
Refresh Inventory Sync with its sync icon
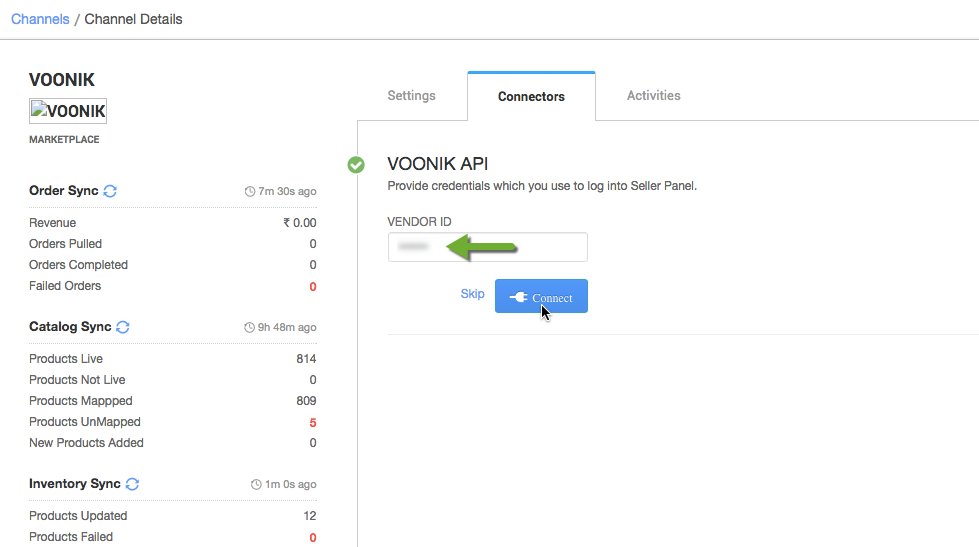[x=132, y=484]
